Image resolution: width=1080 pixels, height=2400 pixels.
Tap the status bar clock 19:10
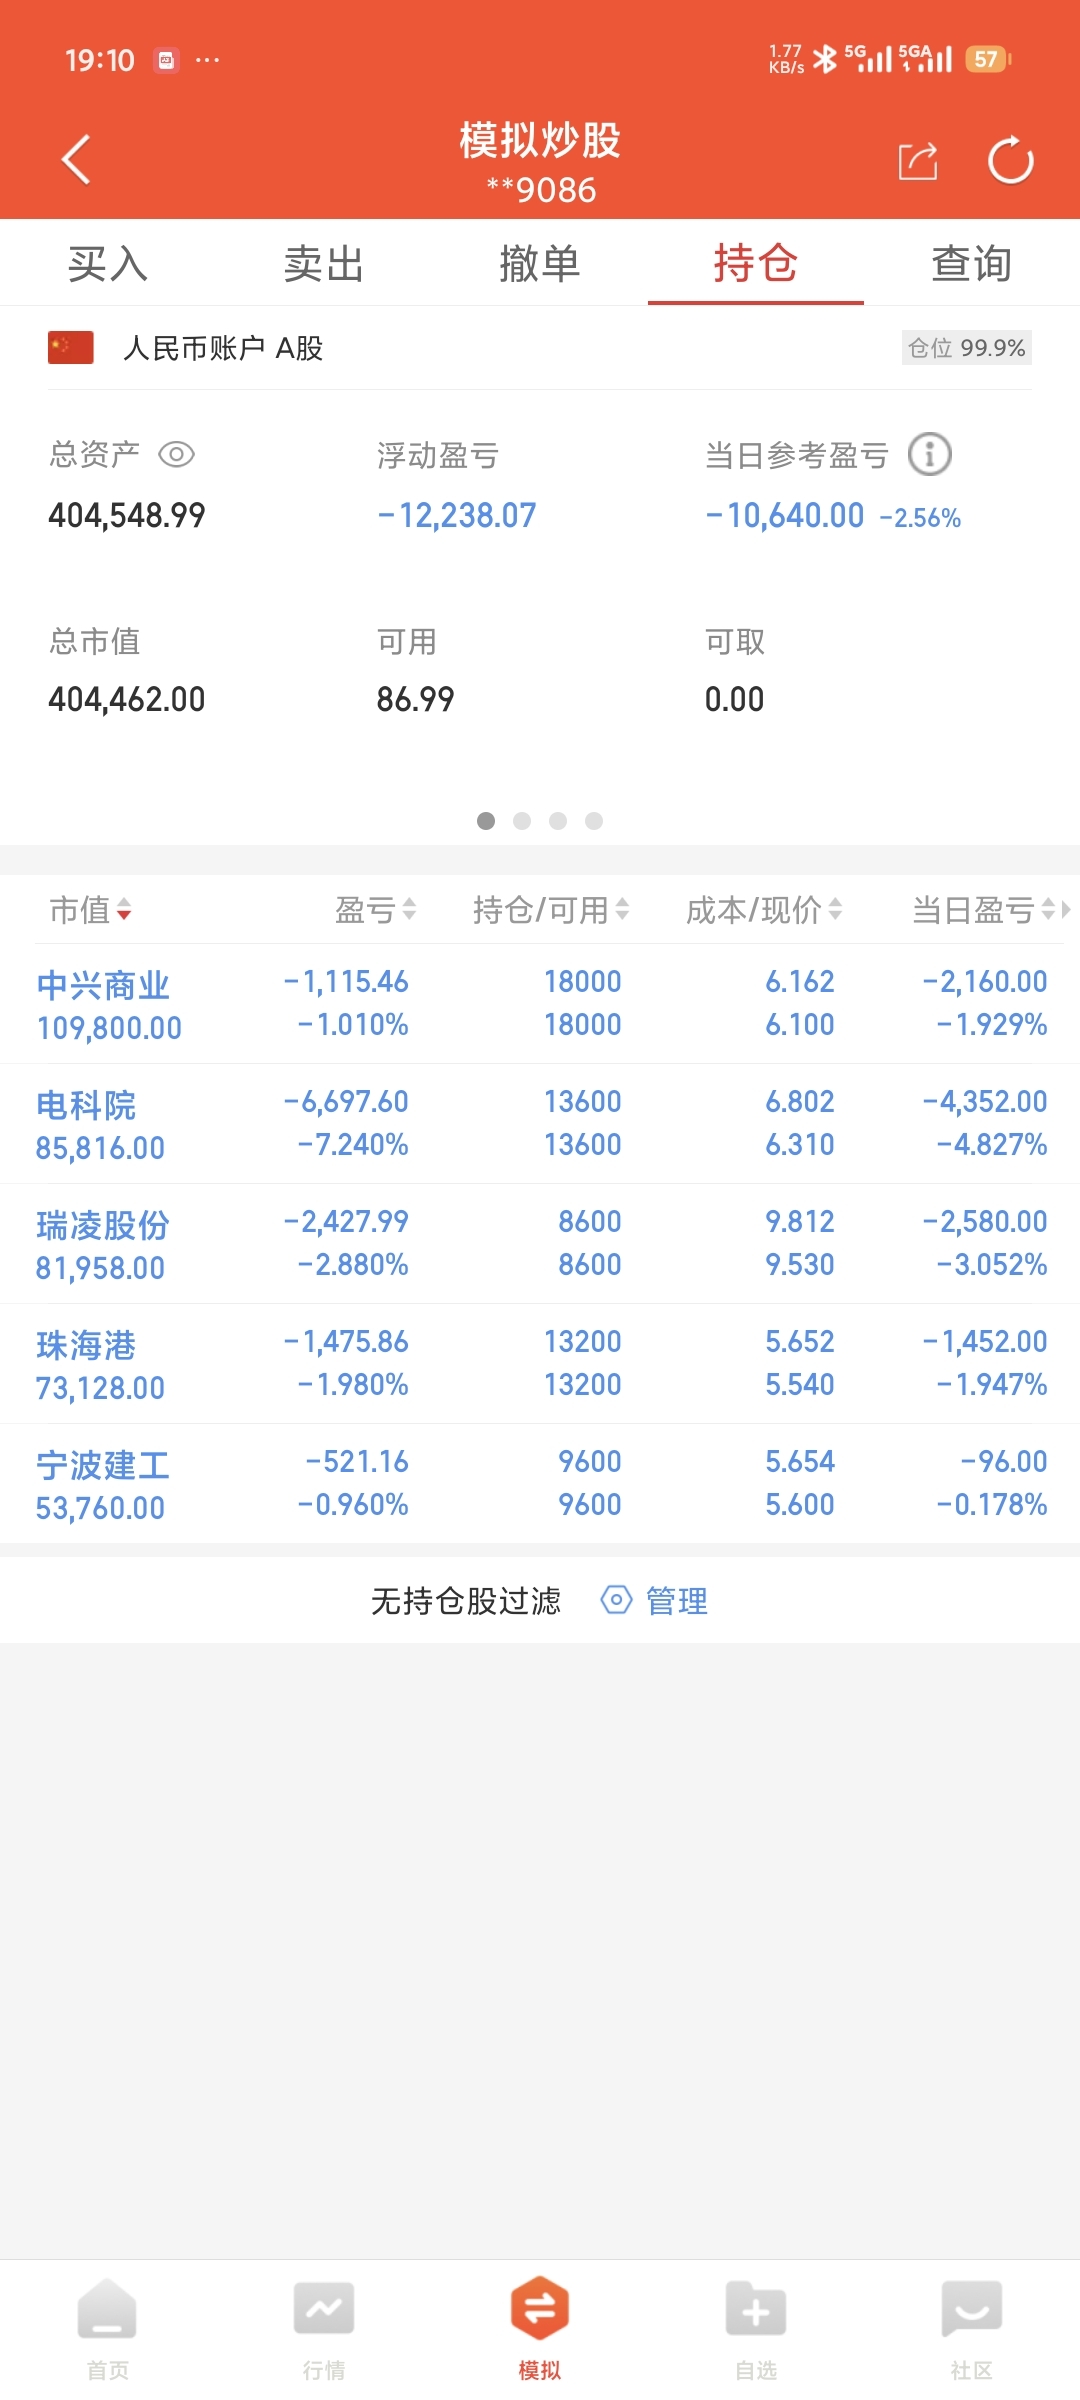(x=100, y=60)
